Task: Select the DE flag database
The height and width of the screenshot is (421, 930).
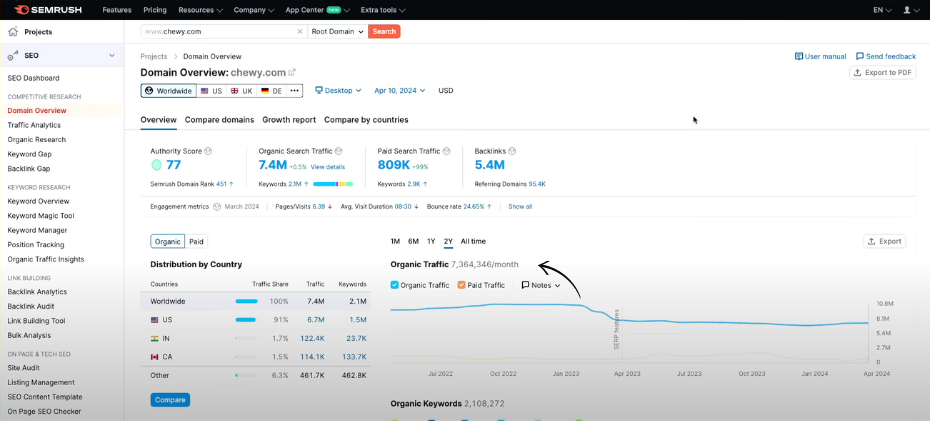Action: [x=271, y=91]
